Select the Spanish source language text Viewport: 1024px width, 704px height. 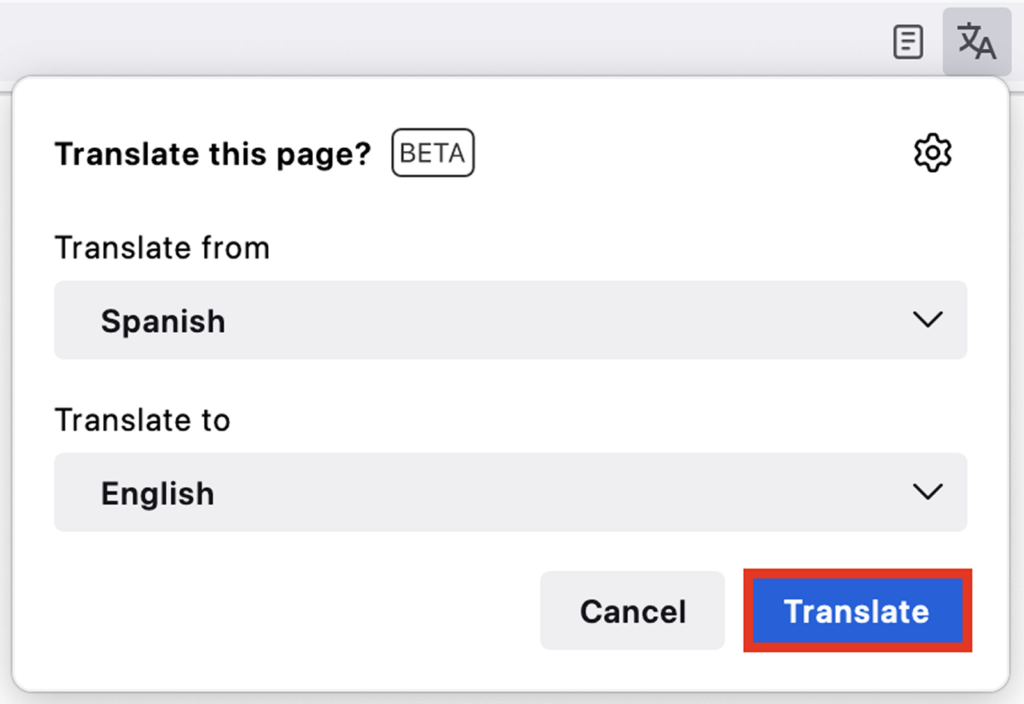click(163, 321)
